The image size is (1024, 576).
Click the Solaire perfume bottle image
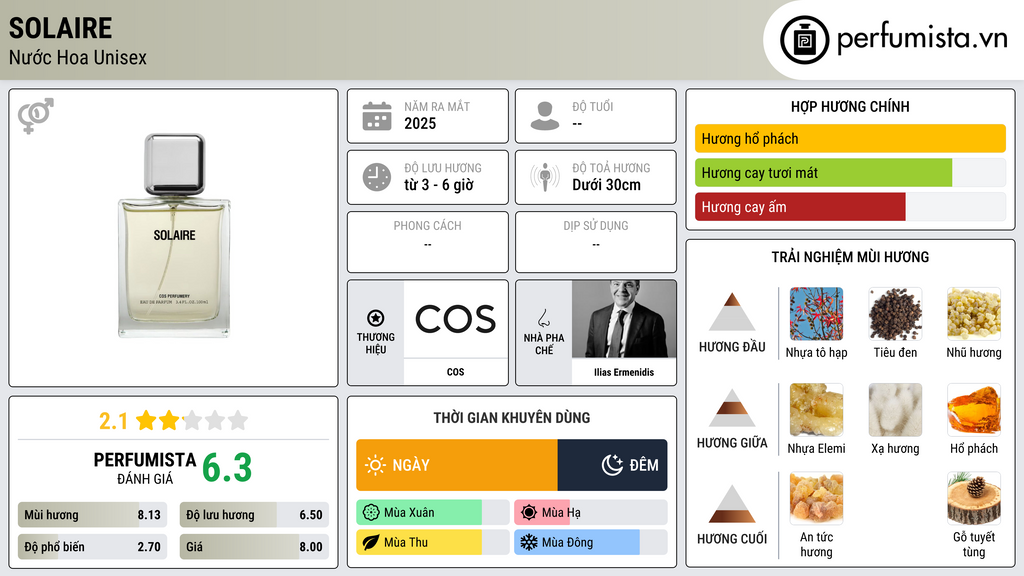(x=174, y=236)
